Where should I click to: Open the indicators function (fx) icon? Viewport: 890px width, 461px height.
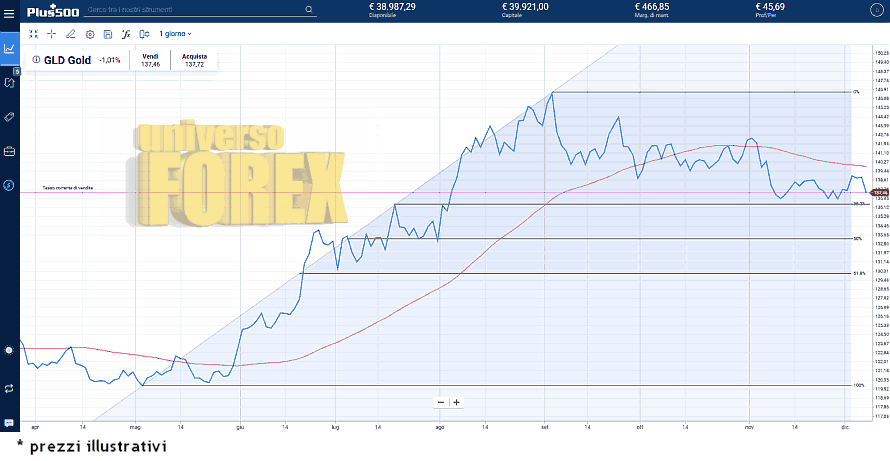click(125, 34)
